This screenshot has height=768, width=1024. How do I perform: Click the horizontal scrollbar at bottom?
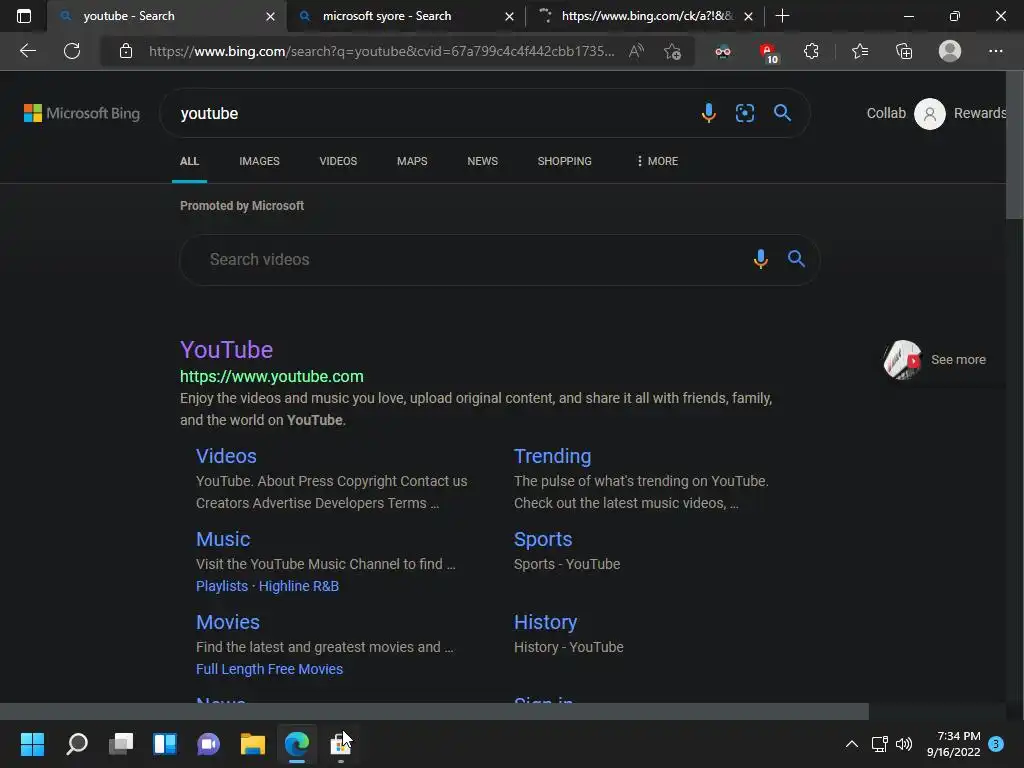click(x=434, y=711)
